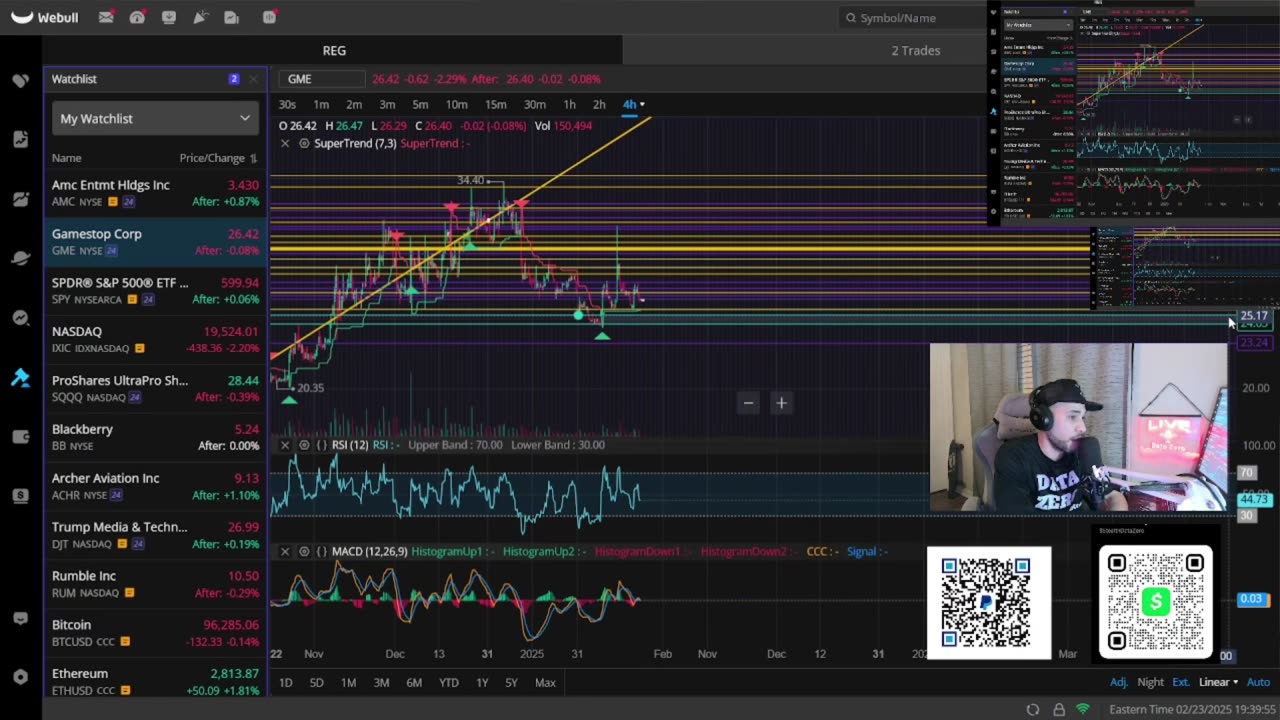
Task: Zoom out chart with minus button
Action: pyautogui.click(x=748, y=403)
